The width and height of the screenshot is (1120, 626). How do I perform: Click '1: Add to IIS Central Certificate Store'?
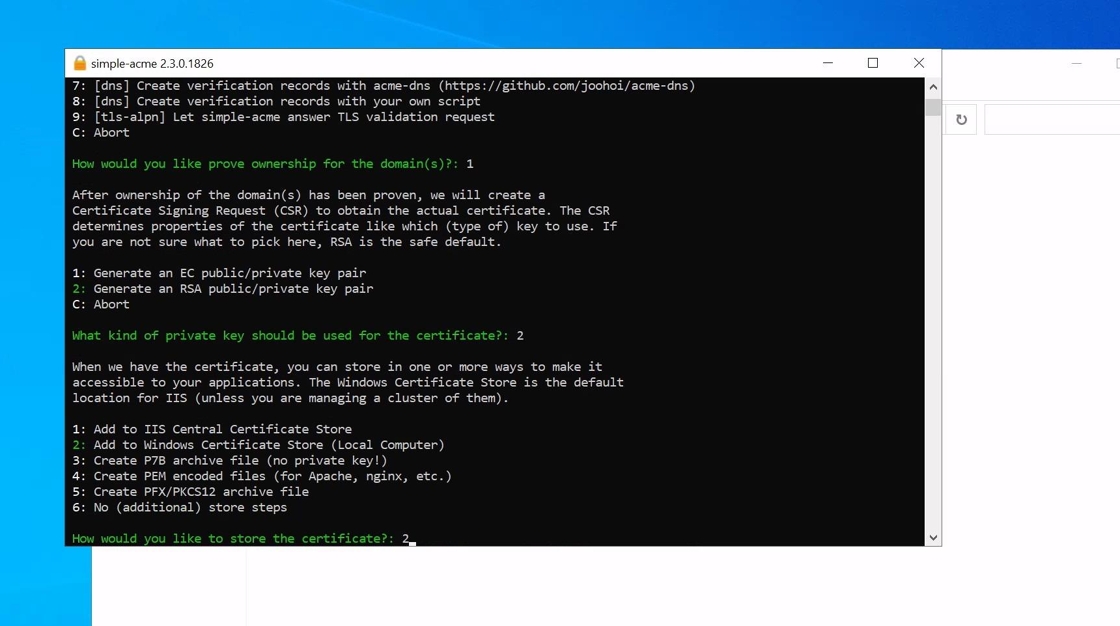(211, 429)
